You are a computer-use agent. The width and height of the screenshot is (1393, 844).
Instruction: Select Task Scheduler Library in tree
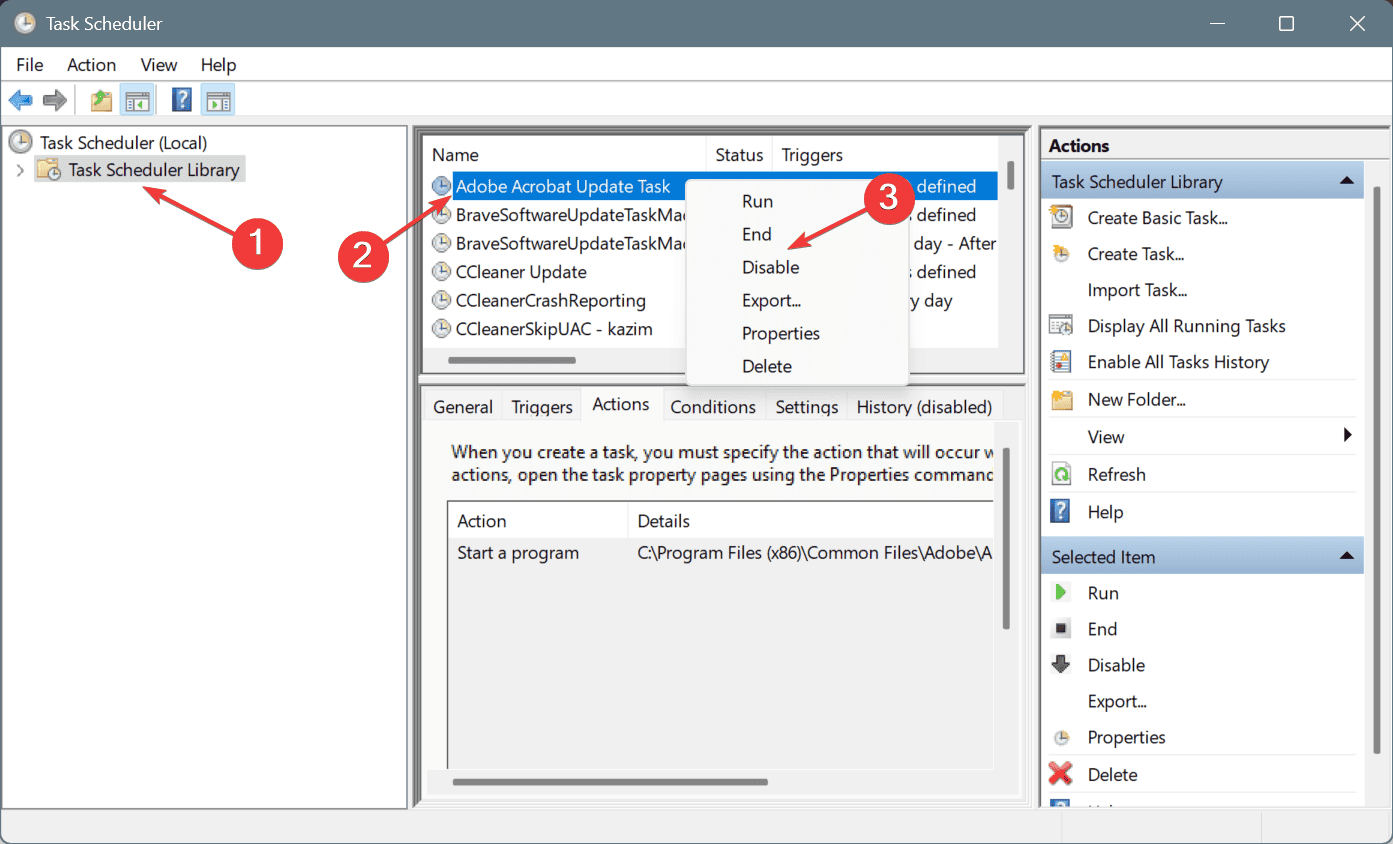point(154,170)
